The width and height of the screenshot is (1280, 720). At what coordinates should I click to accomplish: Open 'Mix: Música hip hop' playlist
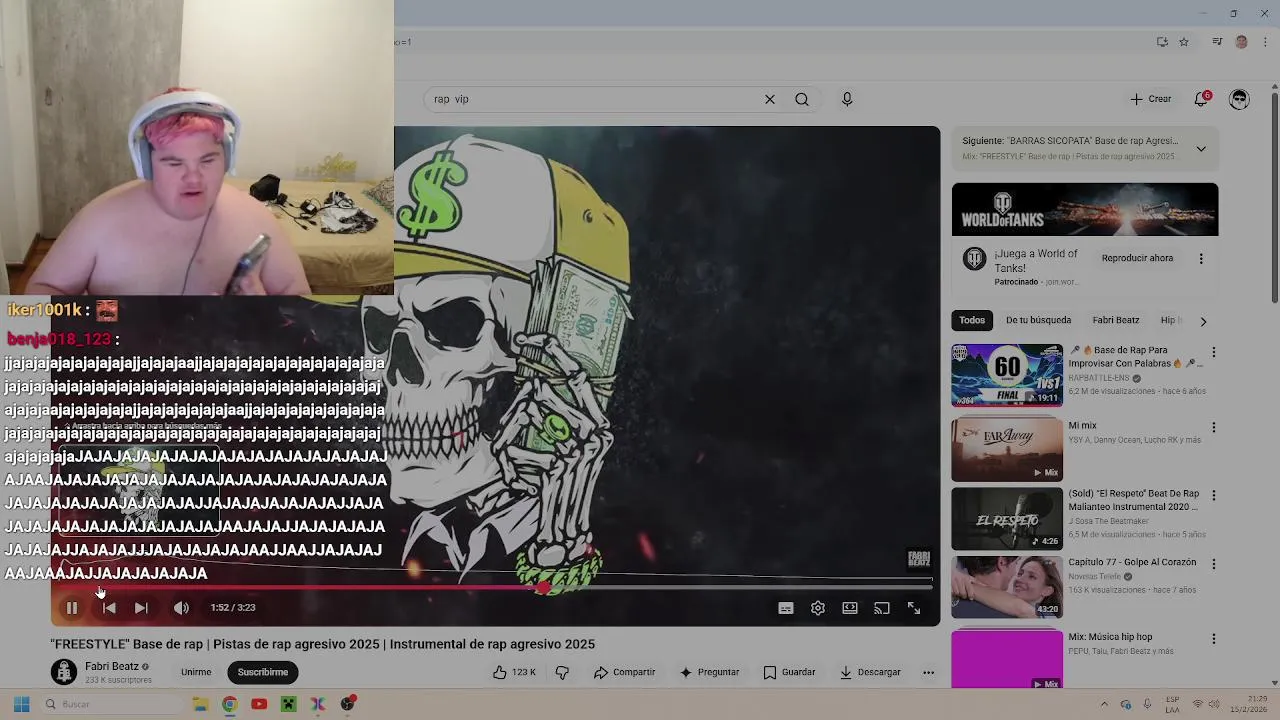(x=1007, y=659)
